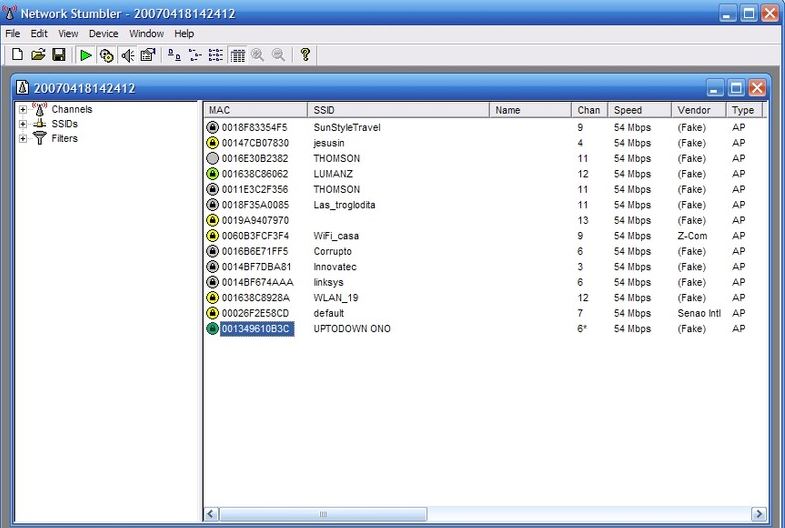Click document icon in 20070418142412 title bar

pos(22,88)
